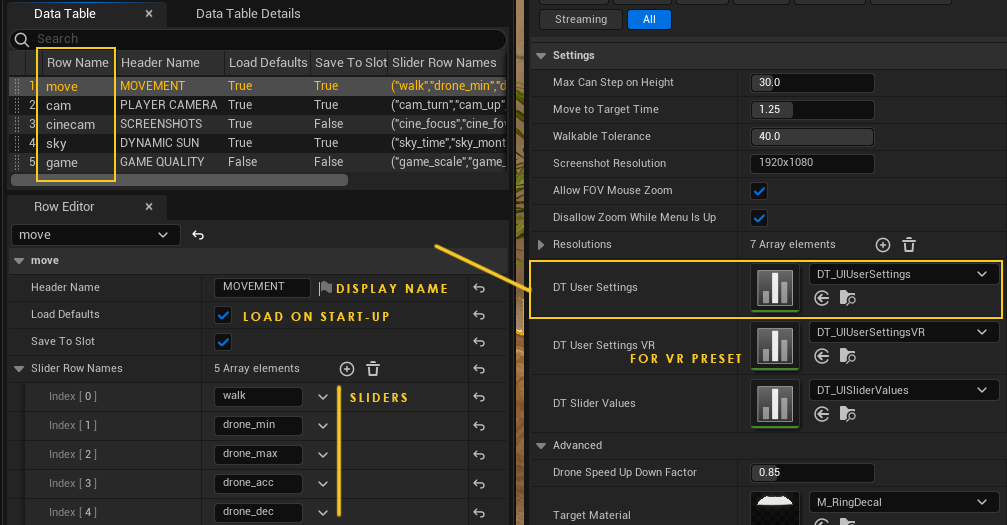Open the drone_acc Index 3 dropdown
Viewport: 1007px width, 525px height.
pos(323,483)
